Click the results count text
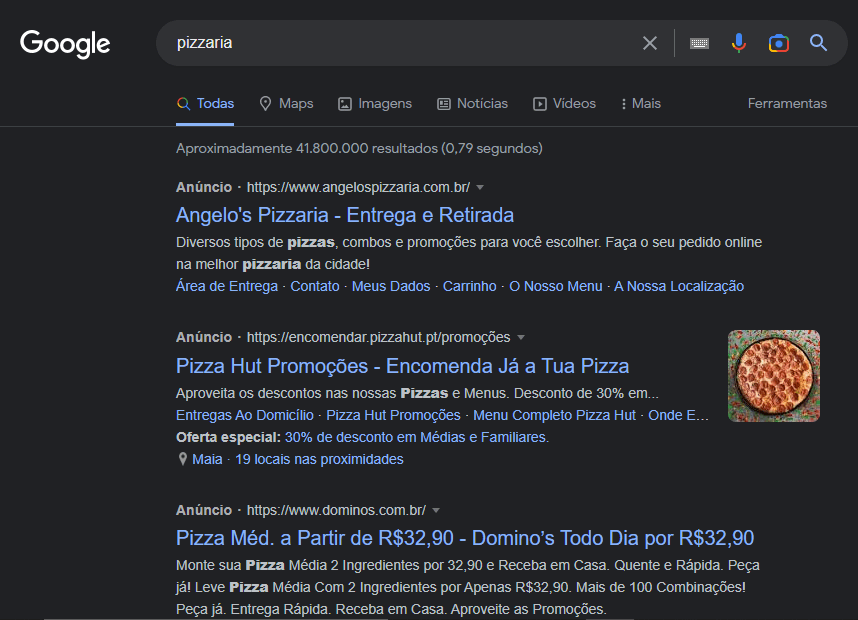The height and width of the screenshot is (620, 858). point(359,148)
